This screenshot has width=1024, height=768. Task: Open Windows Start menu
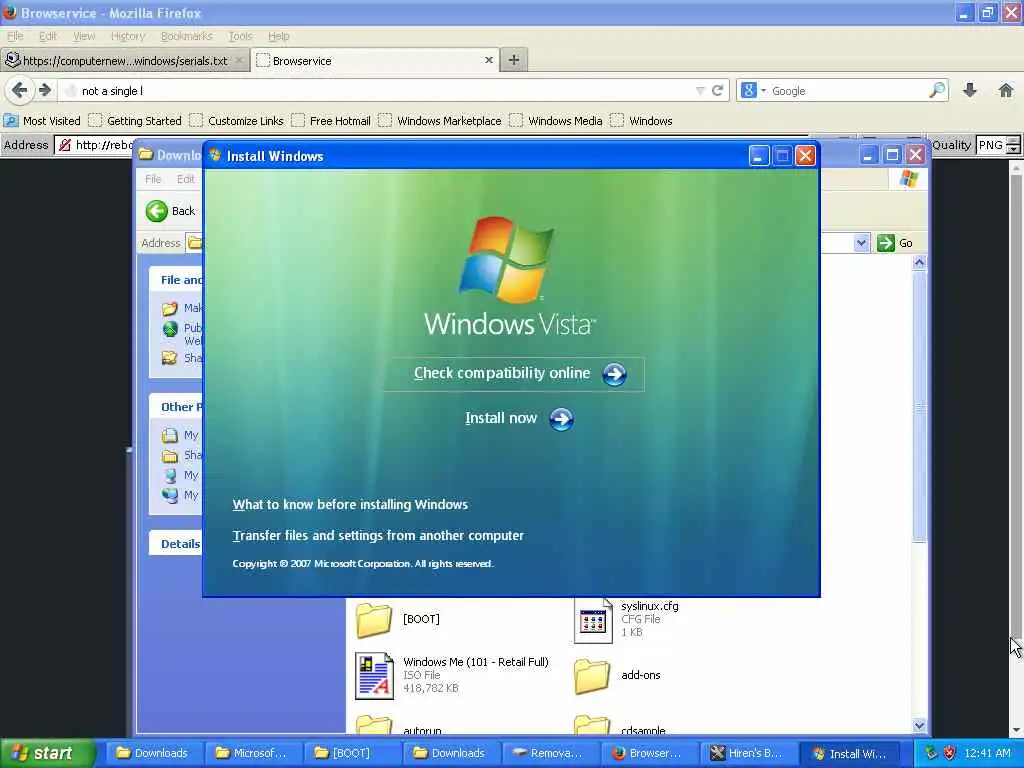click(47, 753)
